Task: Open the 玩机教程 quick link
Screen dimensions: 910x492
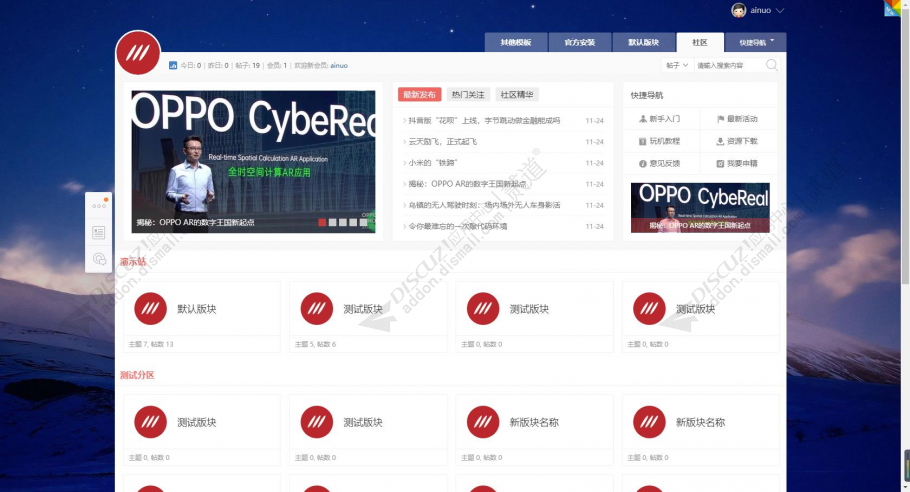Action: click(659, 141)
